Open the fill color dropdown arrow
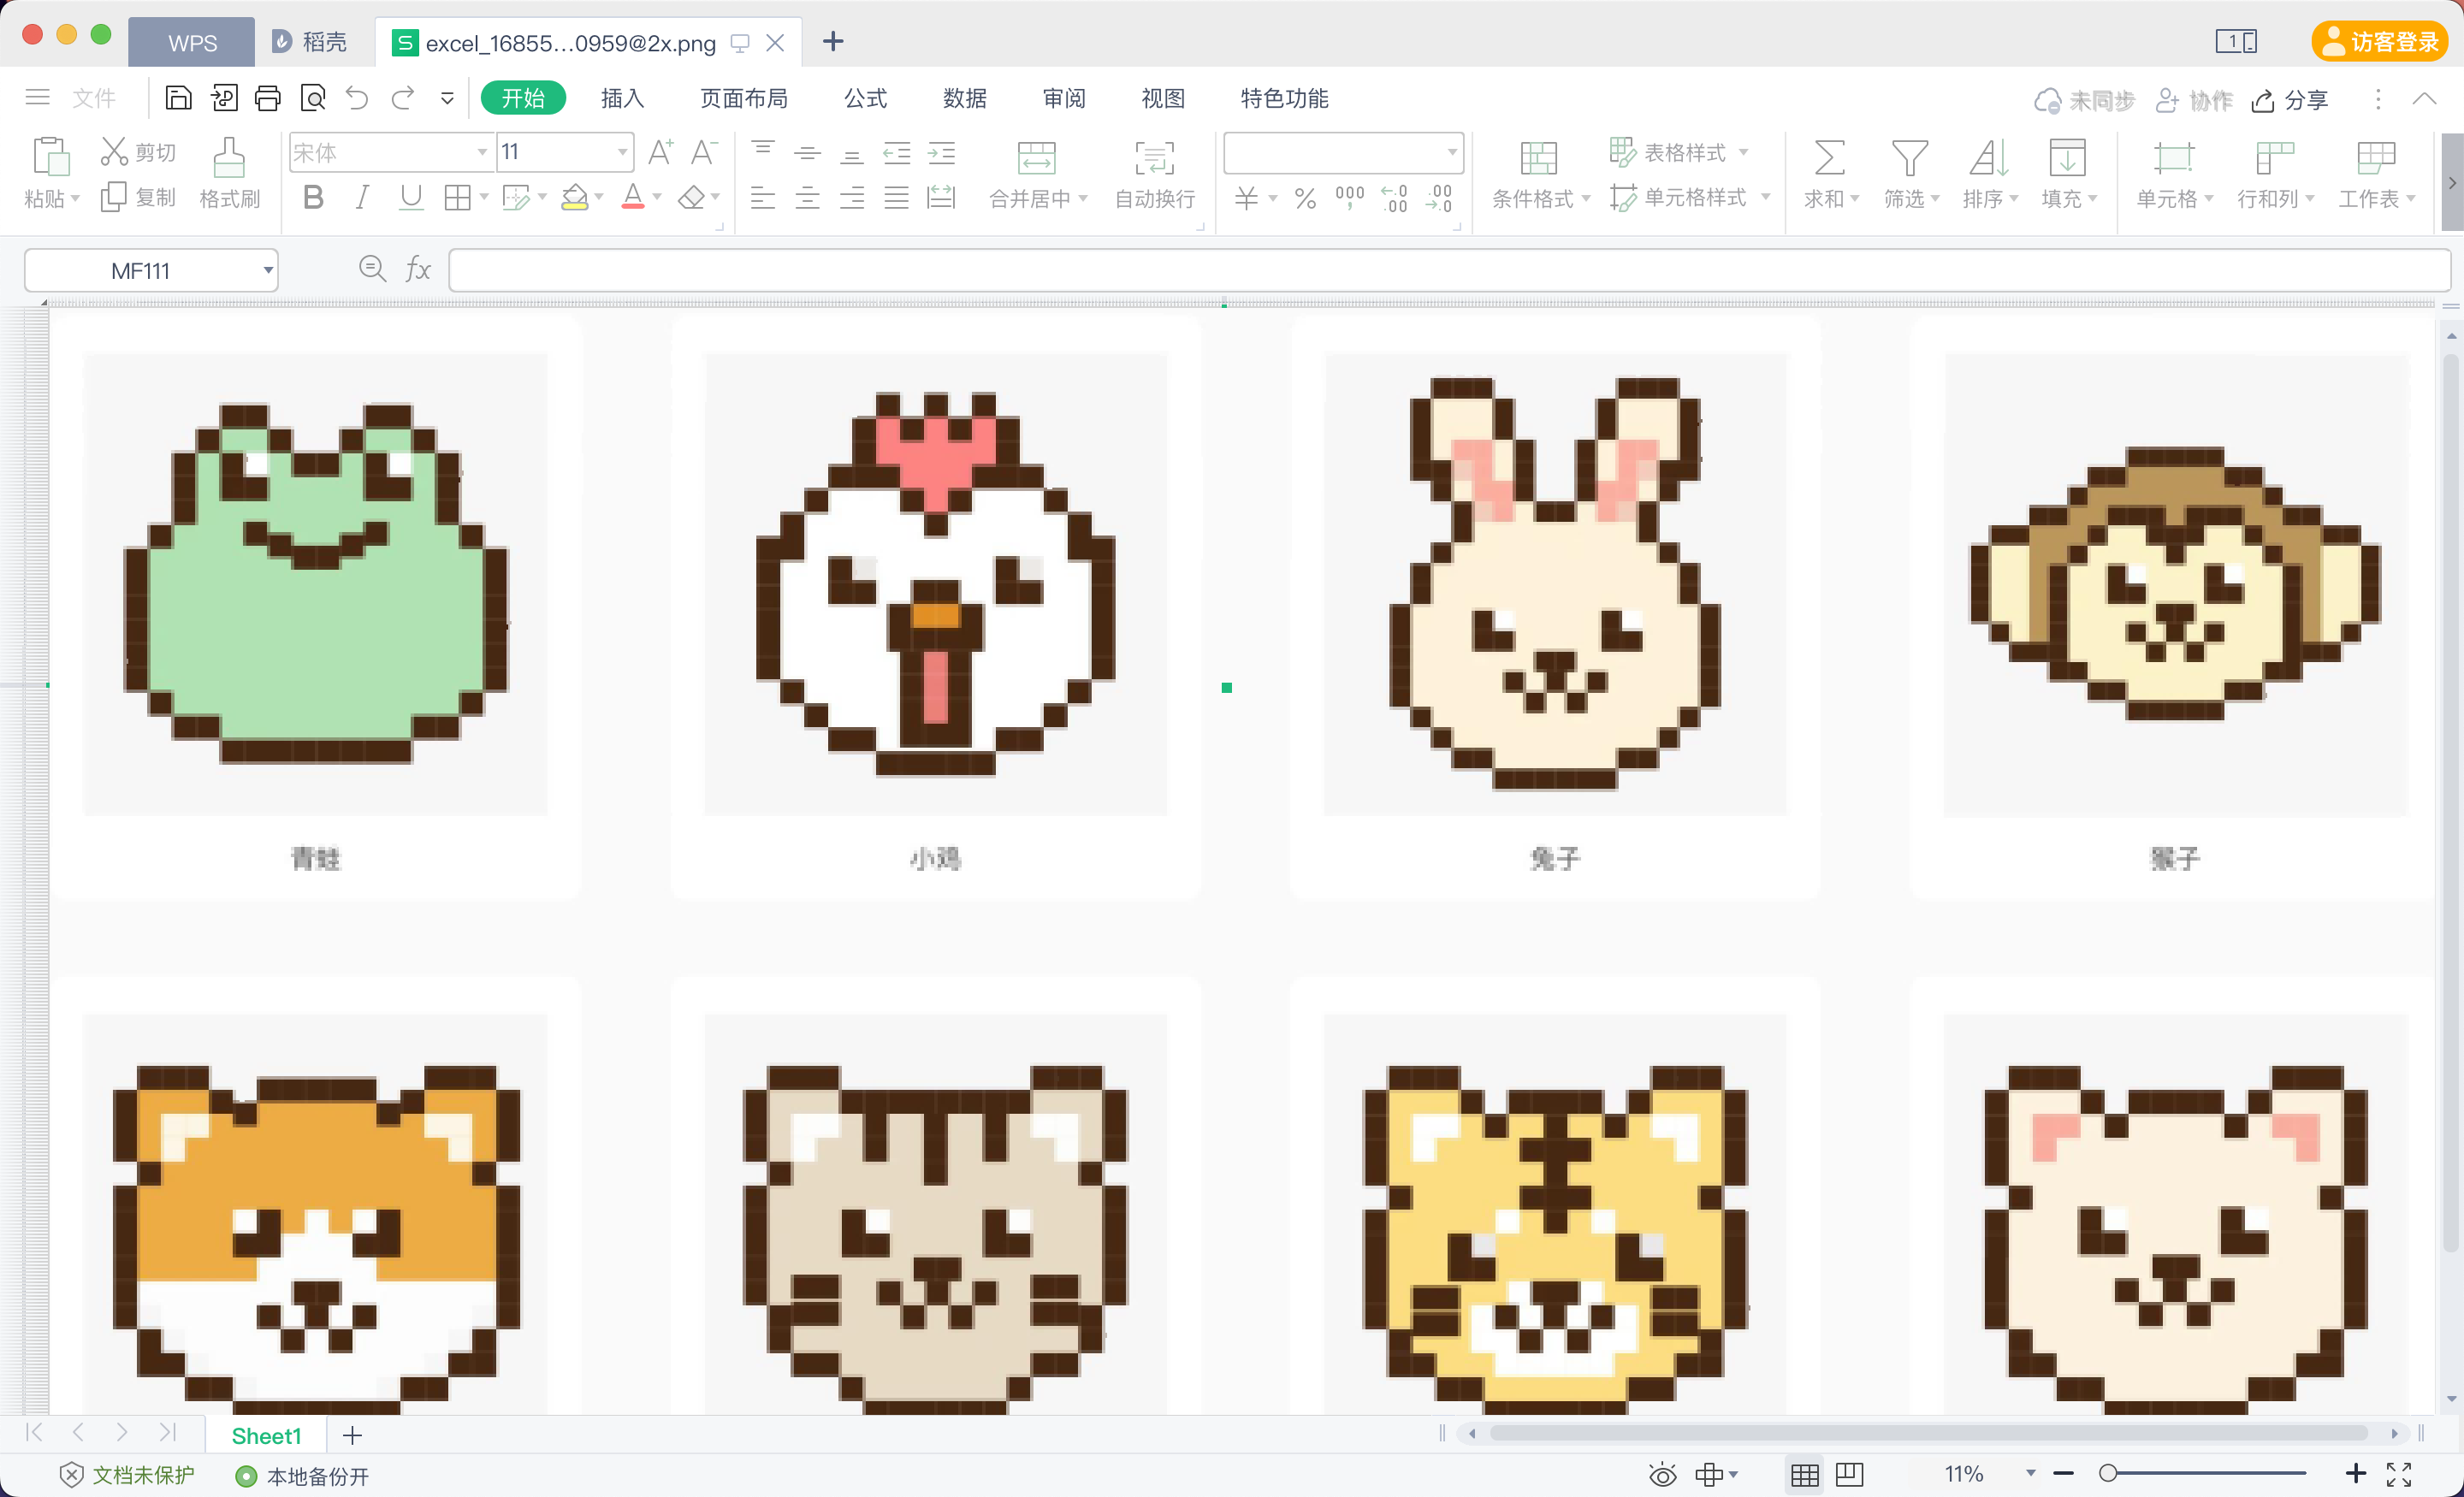This screenshot has width=2464, height=1497. coord(597,197)
